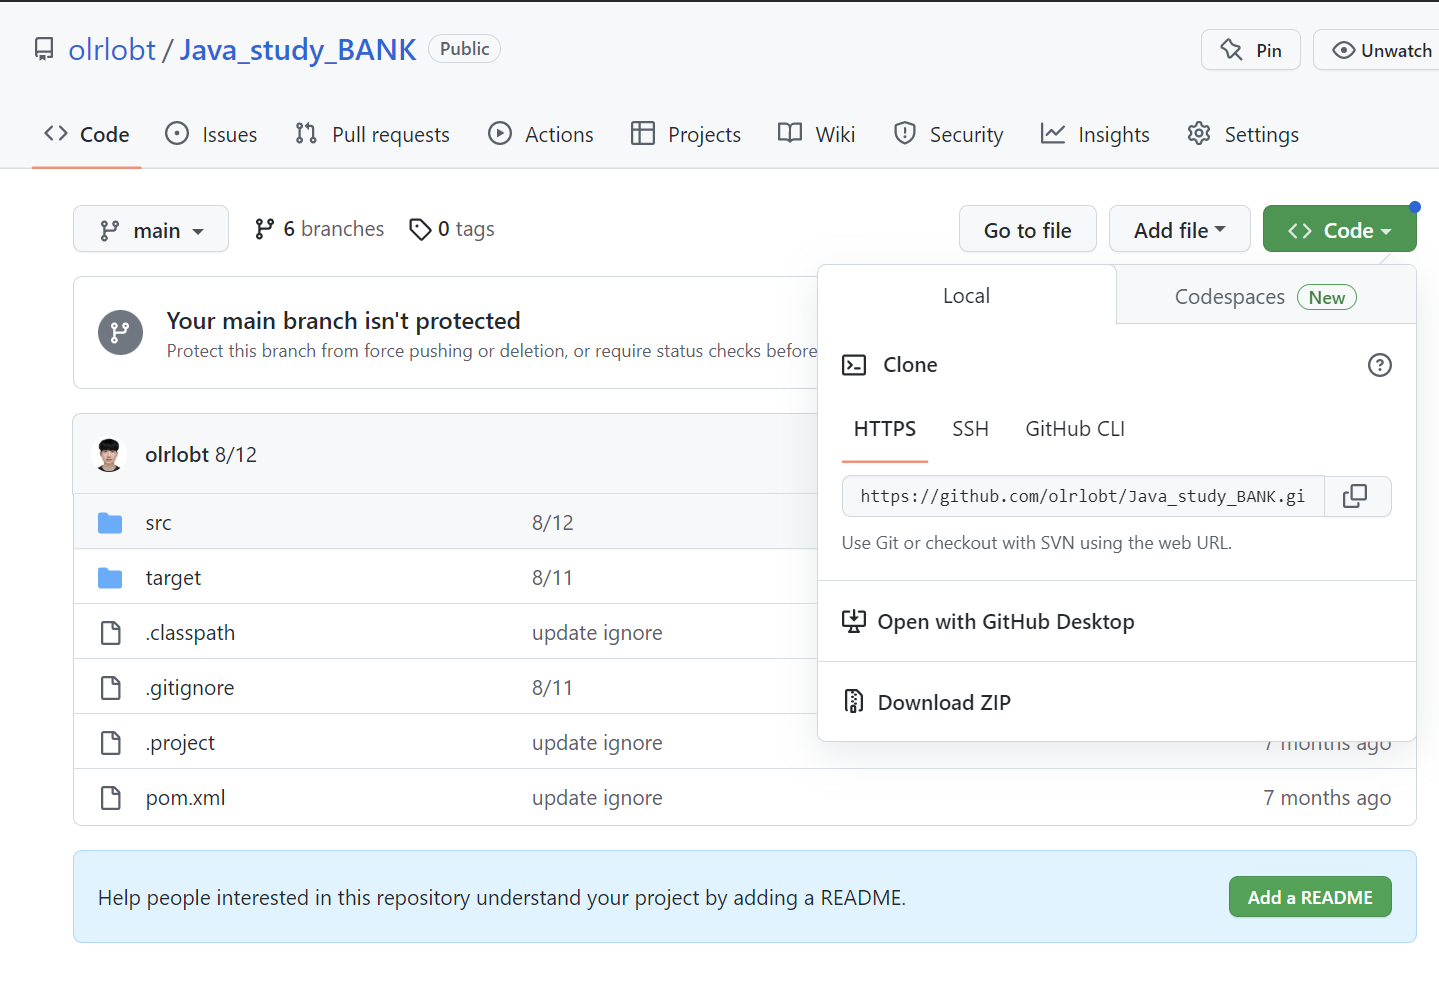Click the src folder icon
Viewport: 1439px width, 1002px height.
tap(110, 523)
